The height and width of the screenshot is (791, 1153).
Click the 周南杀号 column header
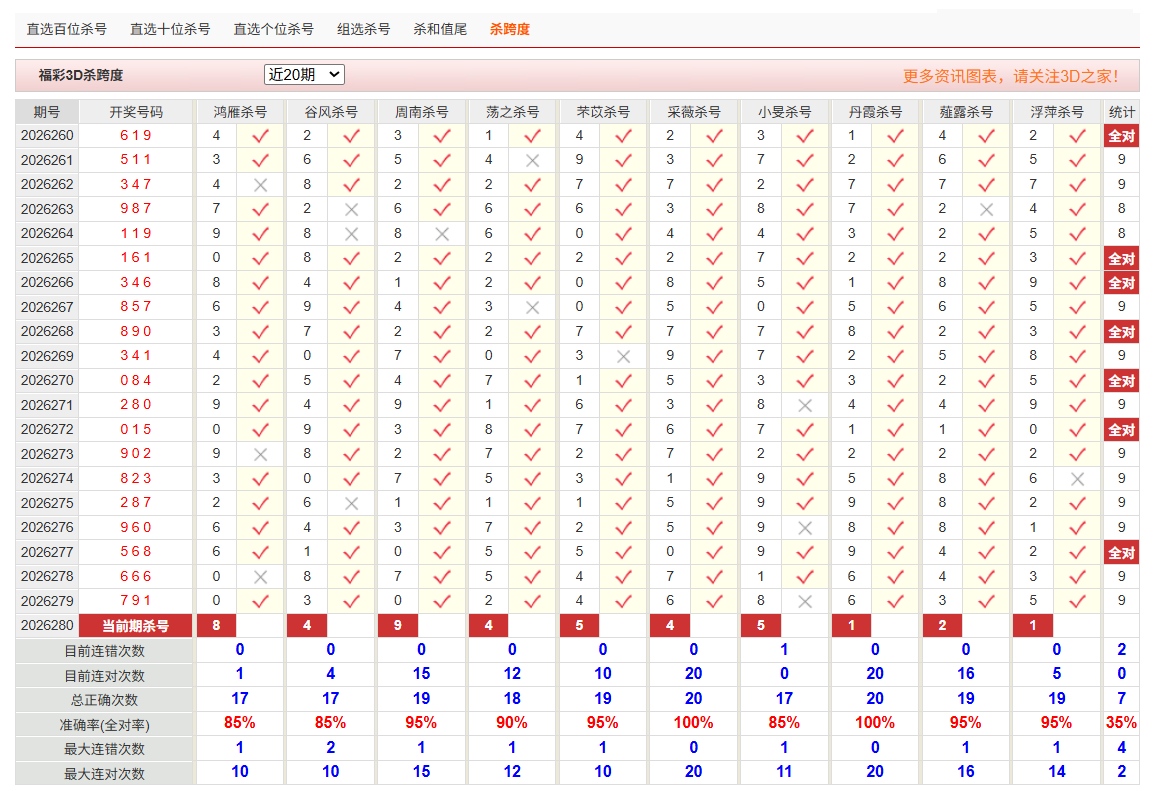click(421, 112)
